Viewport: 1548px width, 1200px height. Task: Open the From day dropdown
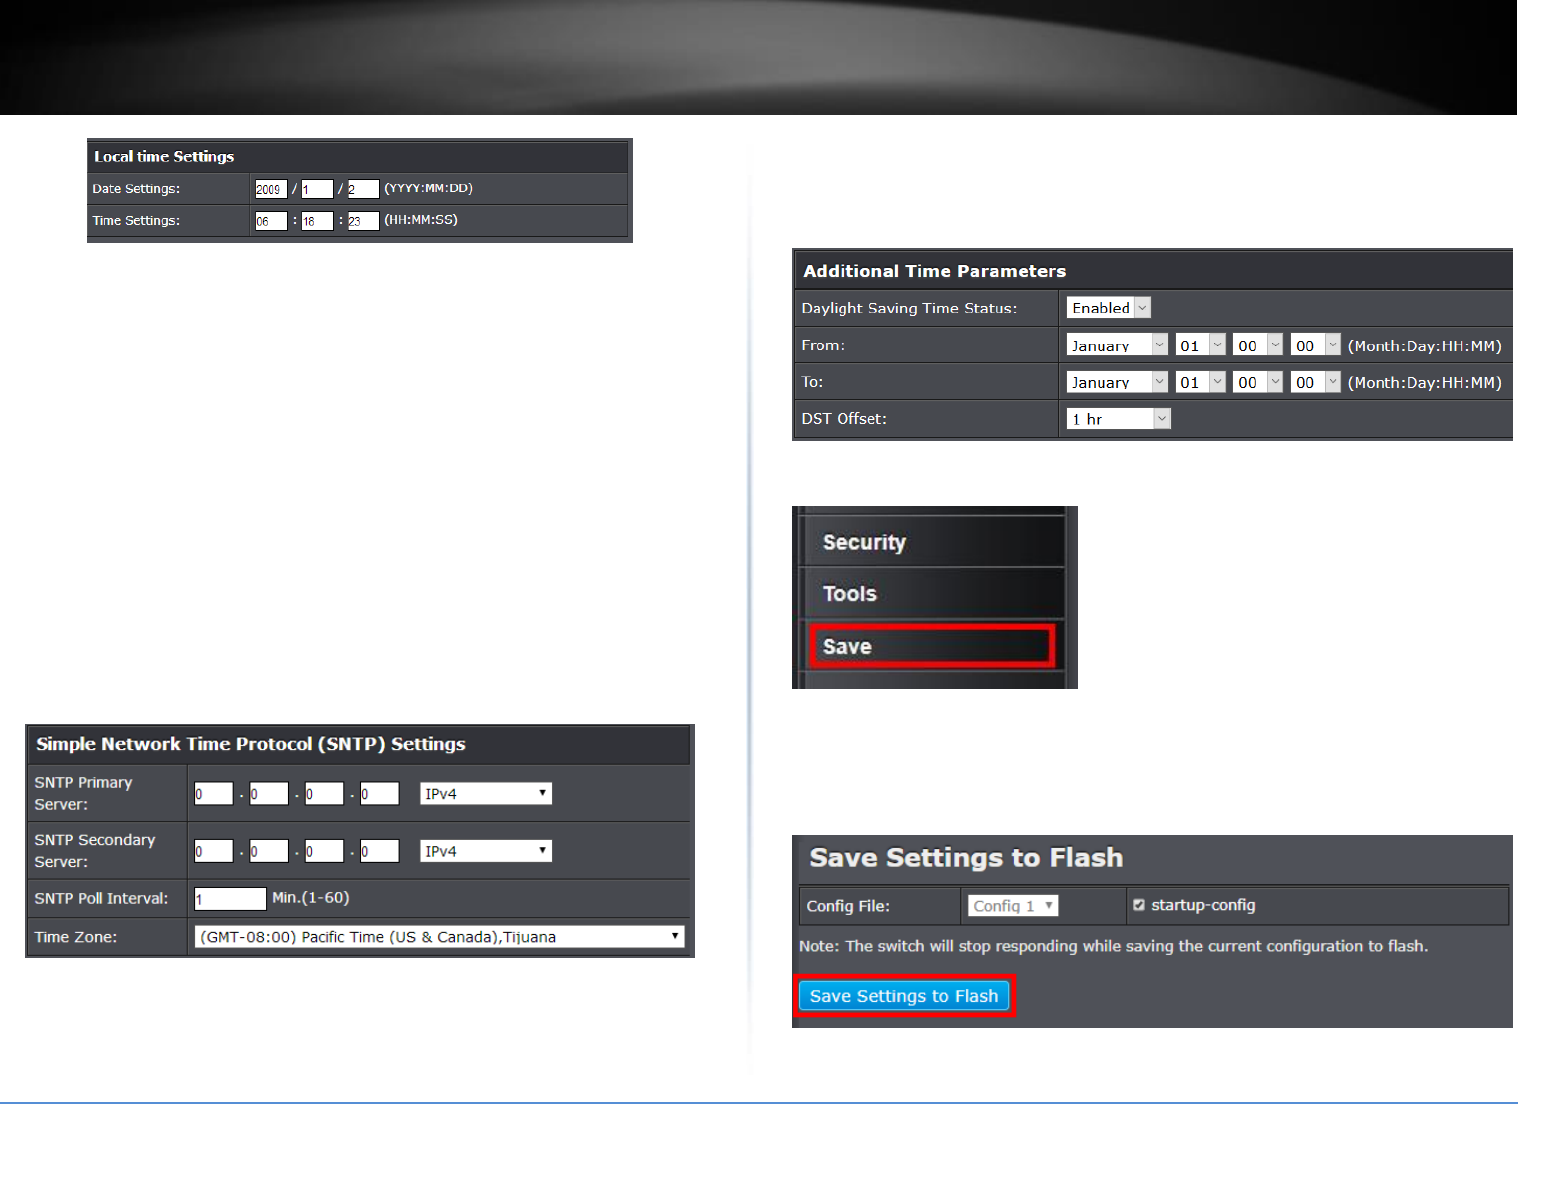pos(1200,345)
